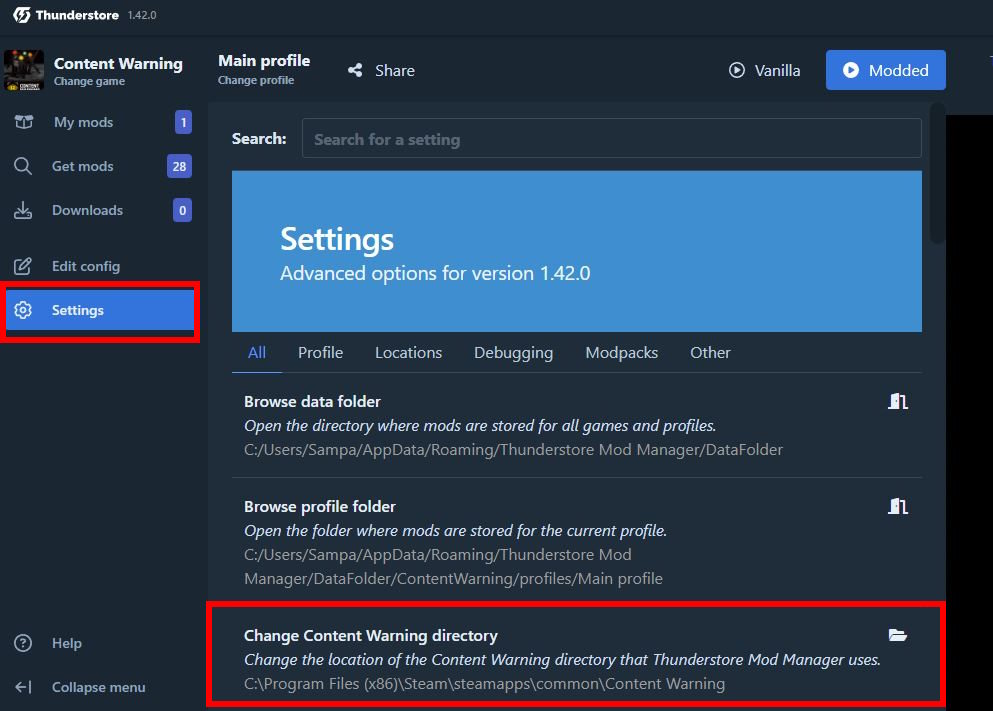Open the Debugging settings tab
993x711 pixels.
(513, 352)
